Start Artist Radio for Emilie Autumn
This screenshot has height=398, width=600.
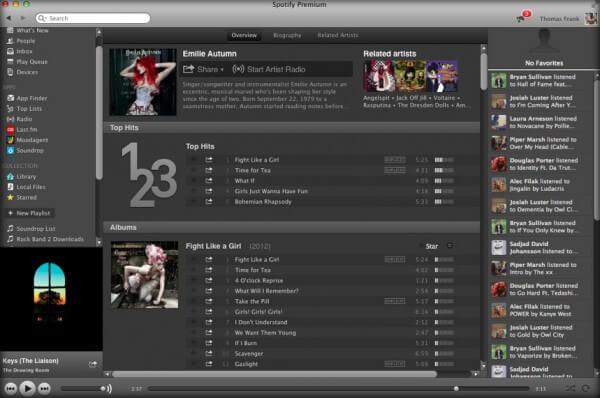(x=269, y=69)
